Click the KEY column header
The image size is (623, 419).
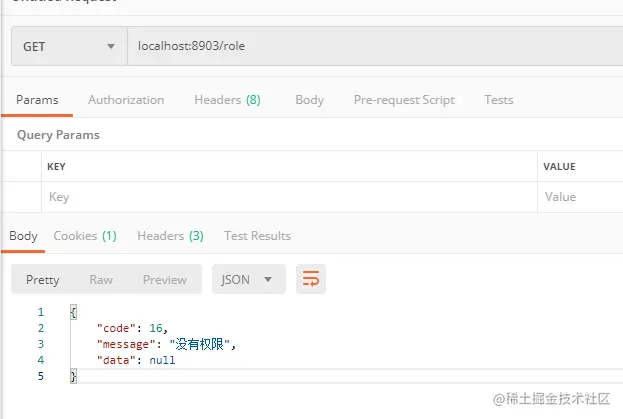coord(56,166)
